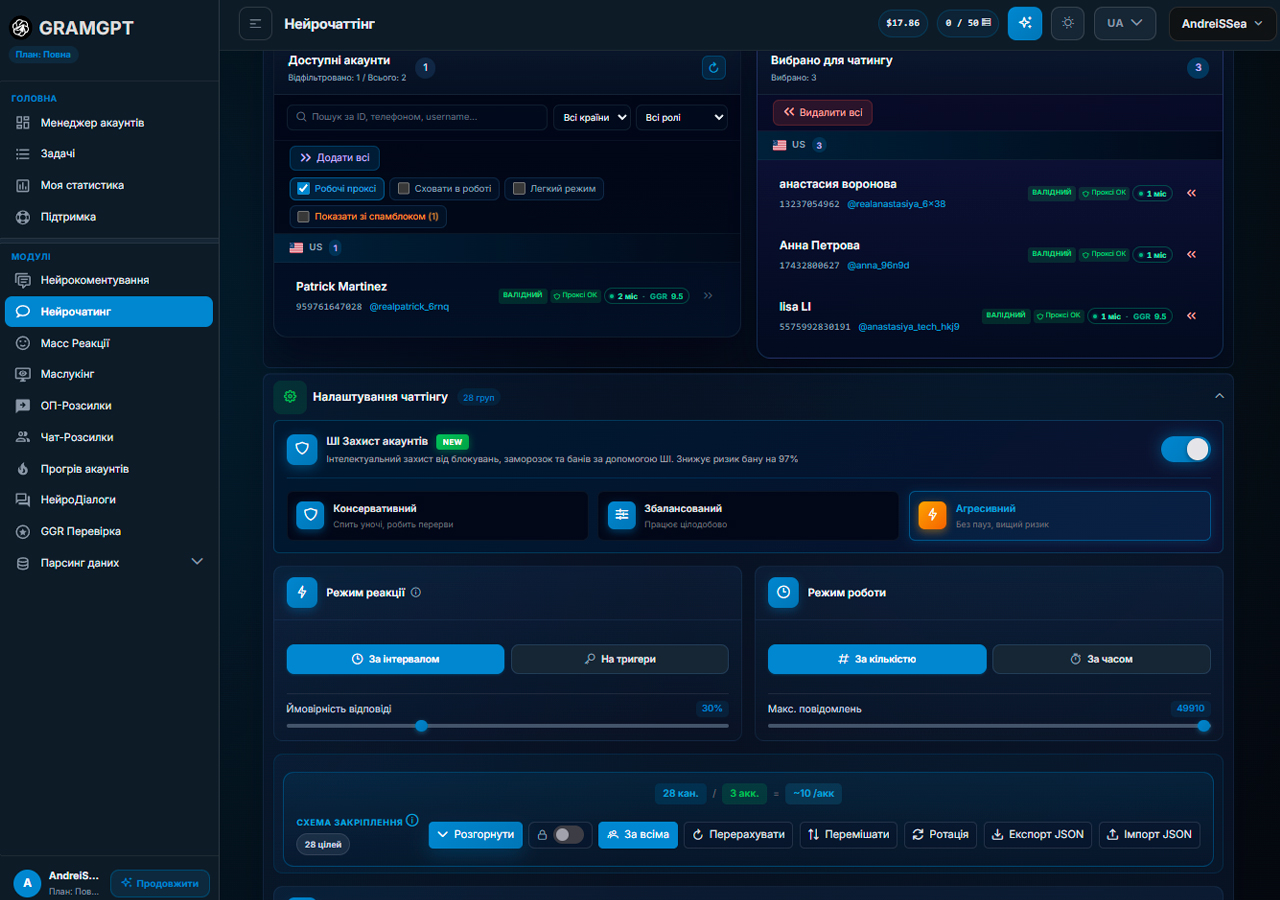
Task: Select За кількістю work mode
Action: 877,659
